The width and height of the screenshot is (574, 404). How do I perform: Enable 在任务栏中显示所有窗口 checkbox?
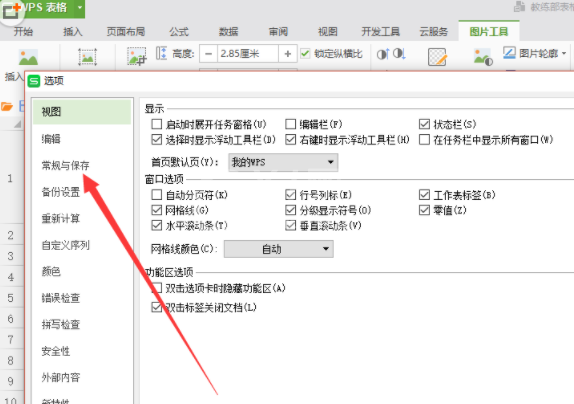[x=424, y=139]
